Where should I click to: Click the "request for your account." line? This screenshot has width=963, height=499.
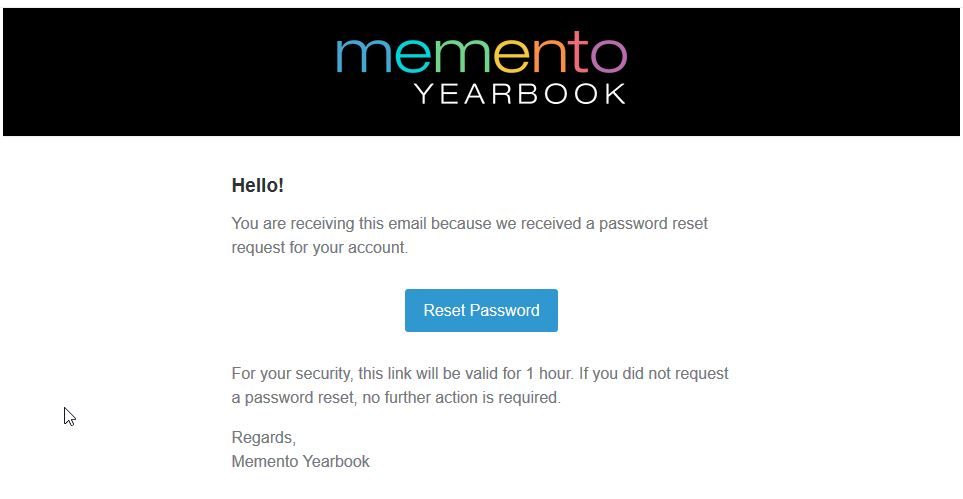click(319, 248)
